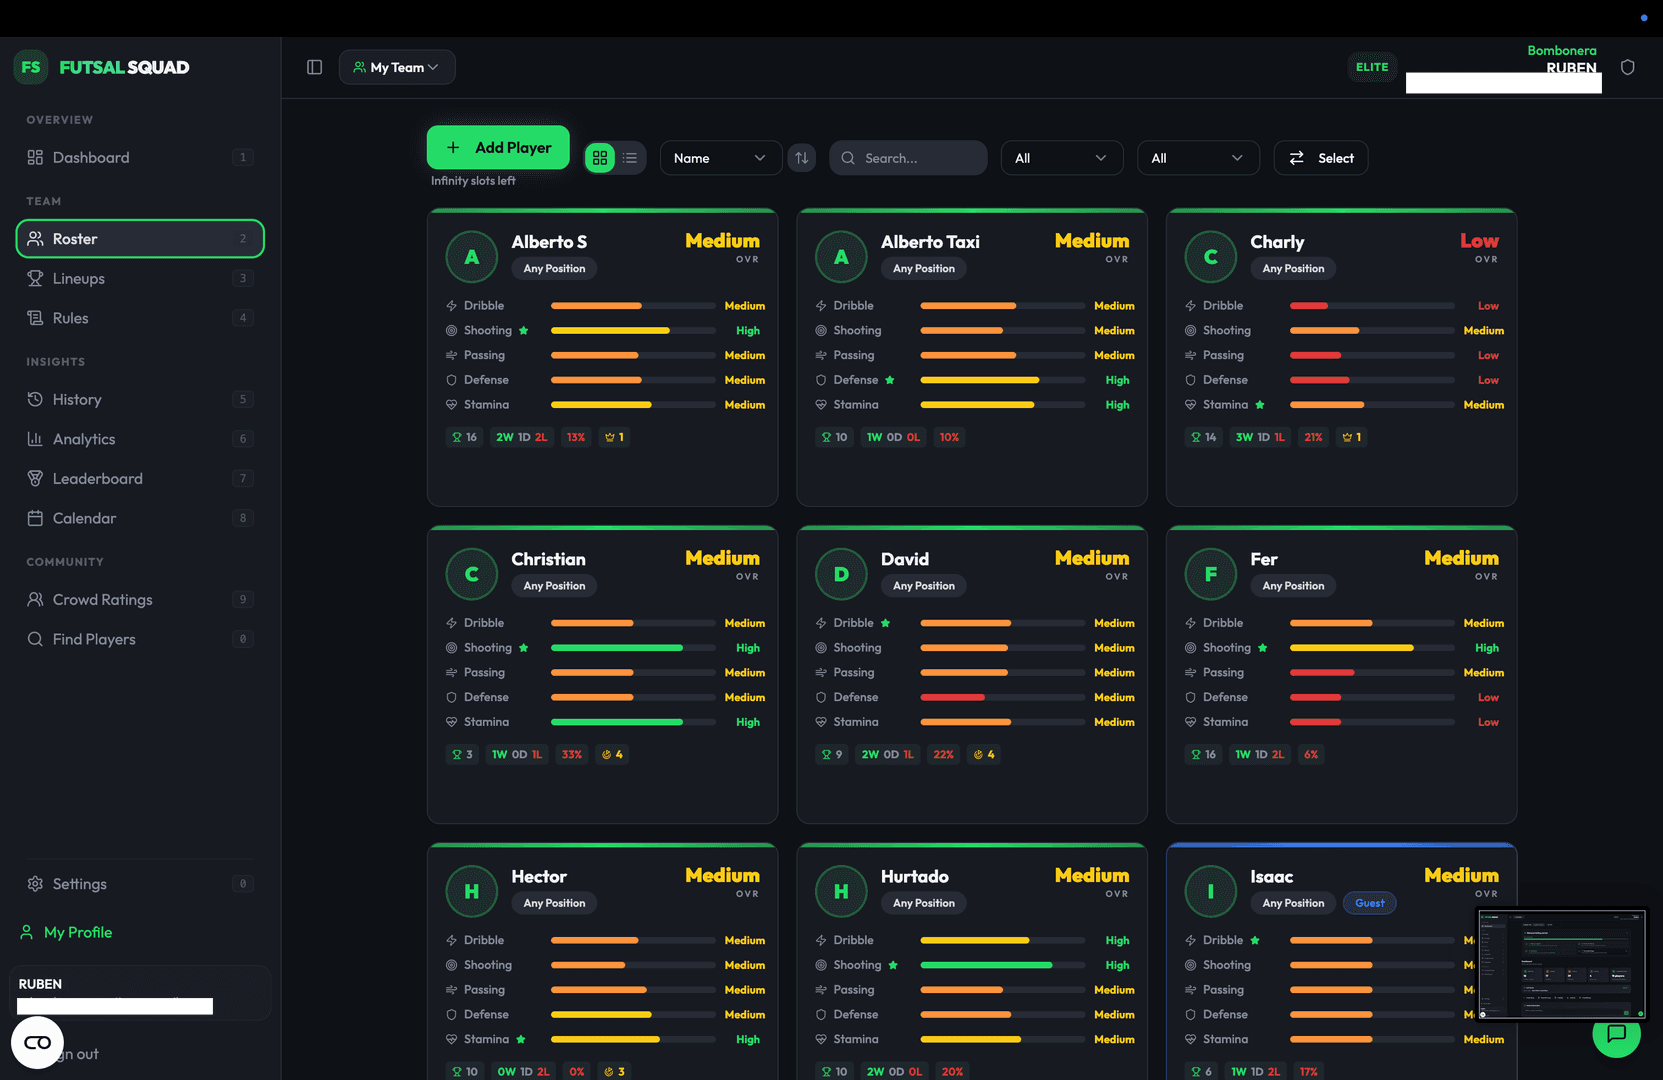Click the Calendar sidebar icon

pyautogui.click(x=35, y=518)
